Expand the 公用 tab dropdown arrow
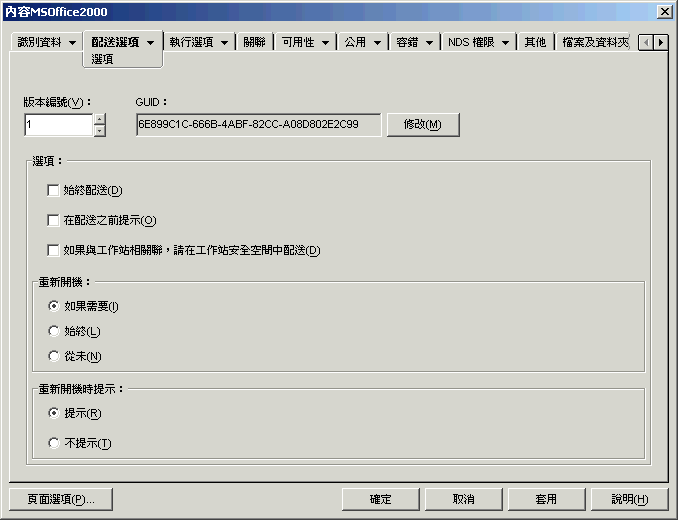The image size is (678, 520). click(377, 43)
